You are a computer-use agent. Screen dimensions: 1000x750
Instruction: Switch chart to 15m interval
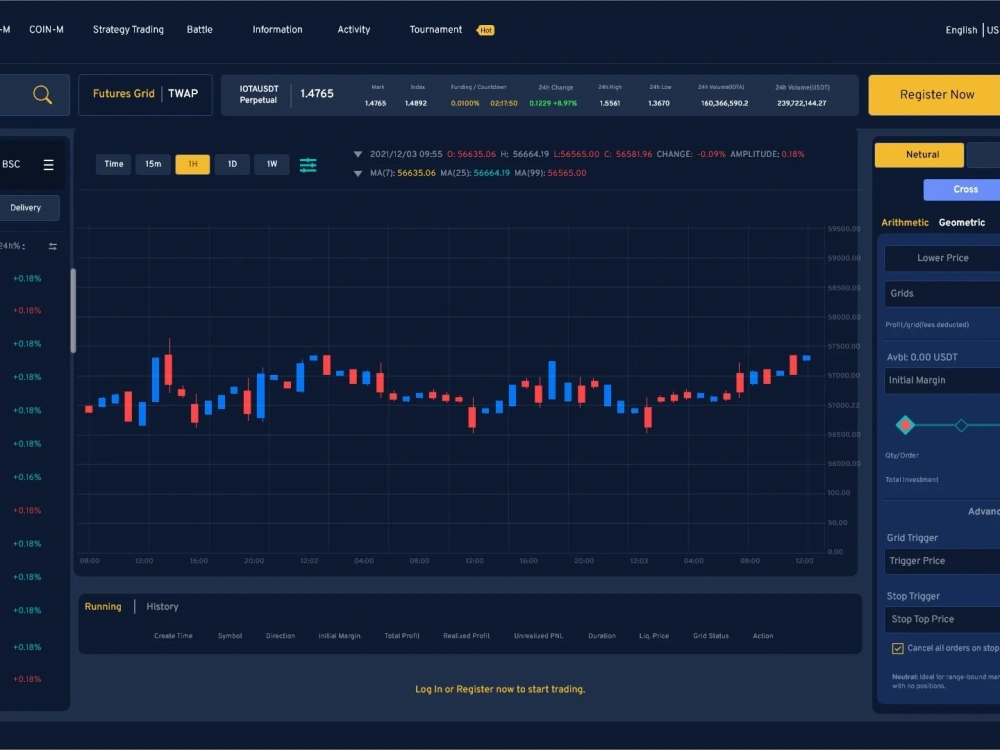[153, 164]
